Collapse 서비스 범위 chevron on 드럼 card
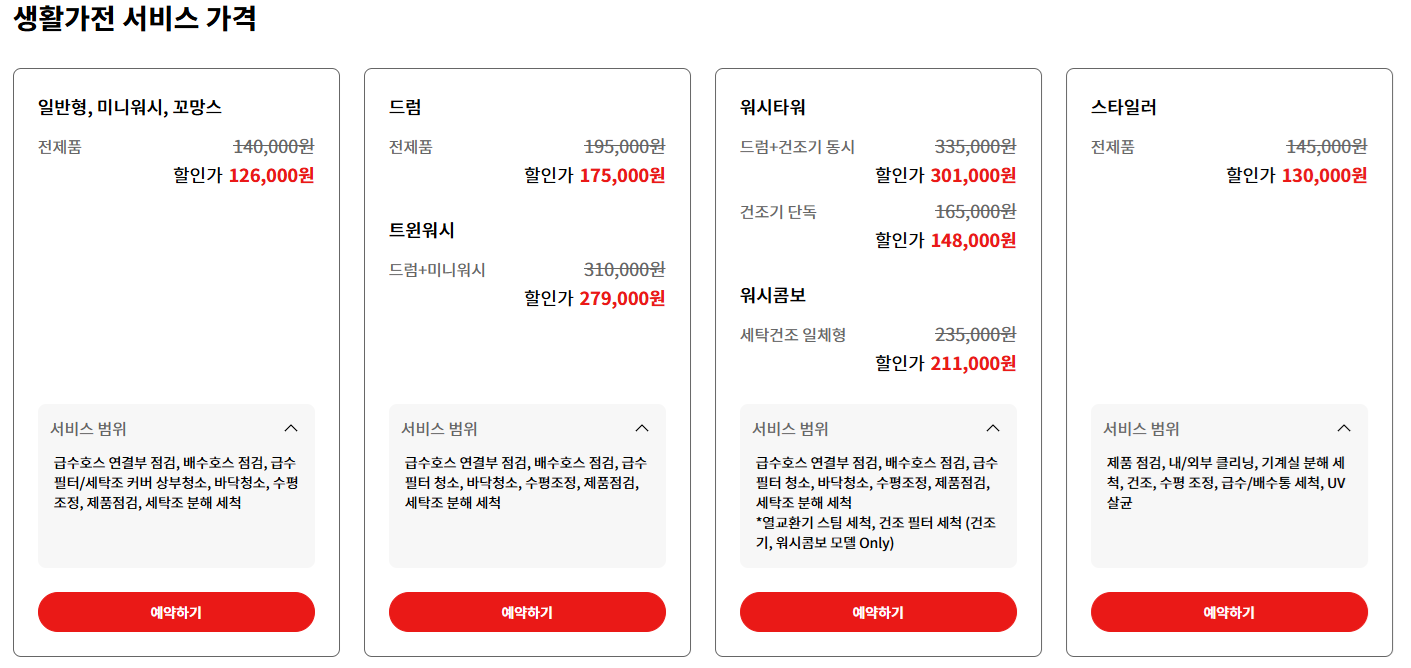The height and width of the screenshot is (668, 1411). [x=643, y=427]
